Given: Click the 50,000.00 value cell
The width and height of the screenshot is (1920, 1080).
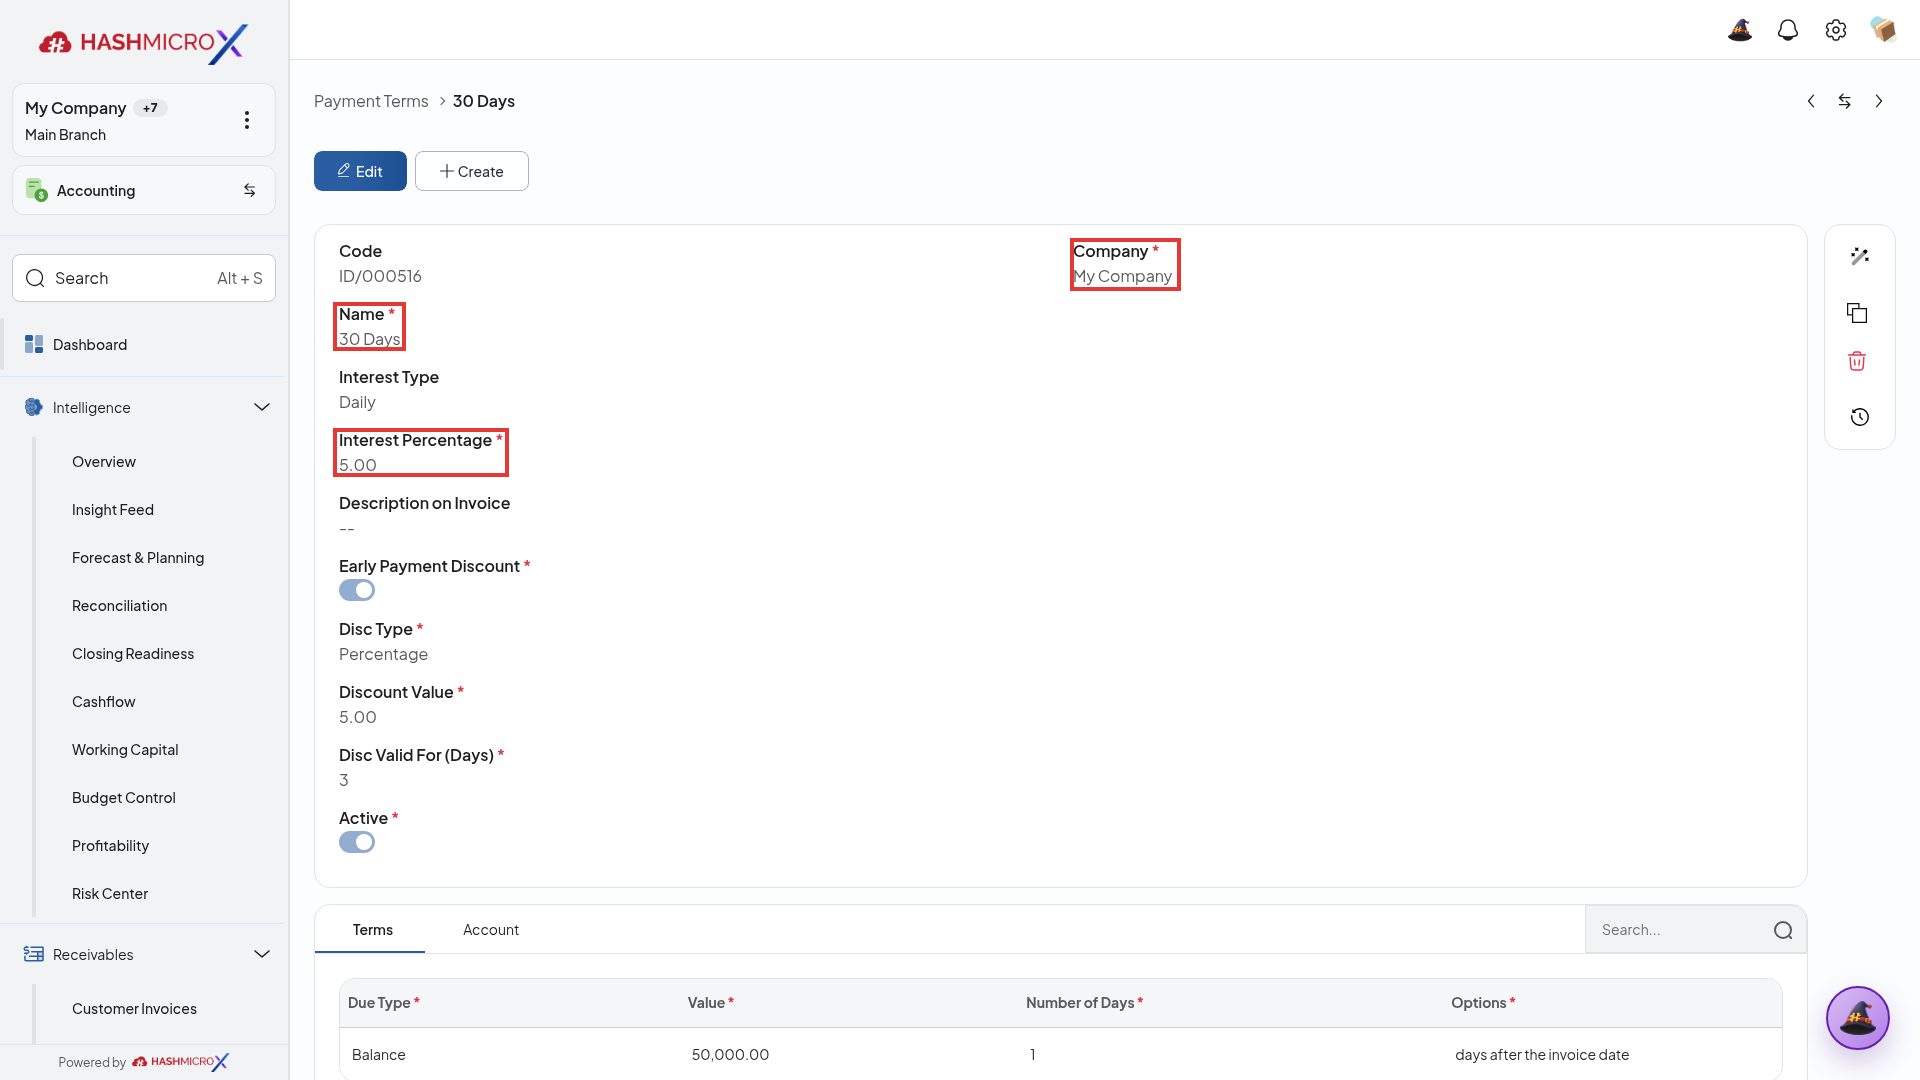Looking at the screenshot, I should coord(731,1055).
